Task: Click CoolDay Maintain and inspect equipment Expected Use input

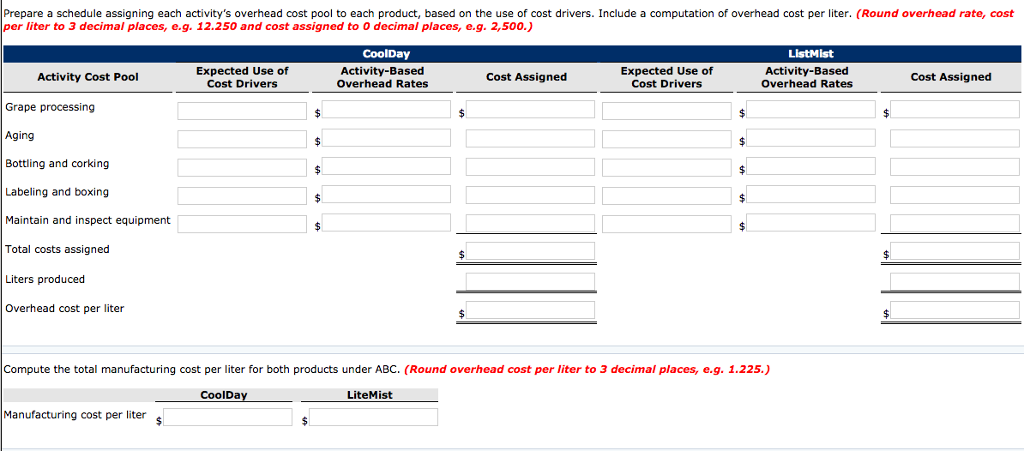Action: 242,224
